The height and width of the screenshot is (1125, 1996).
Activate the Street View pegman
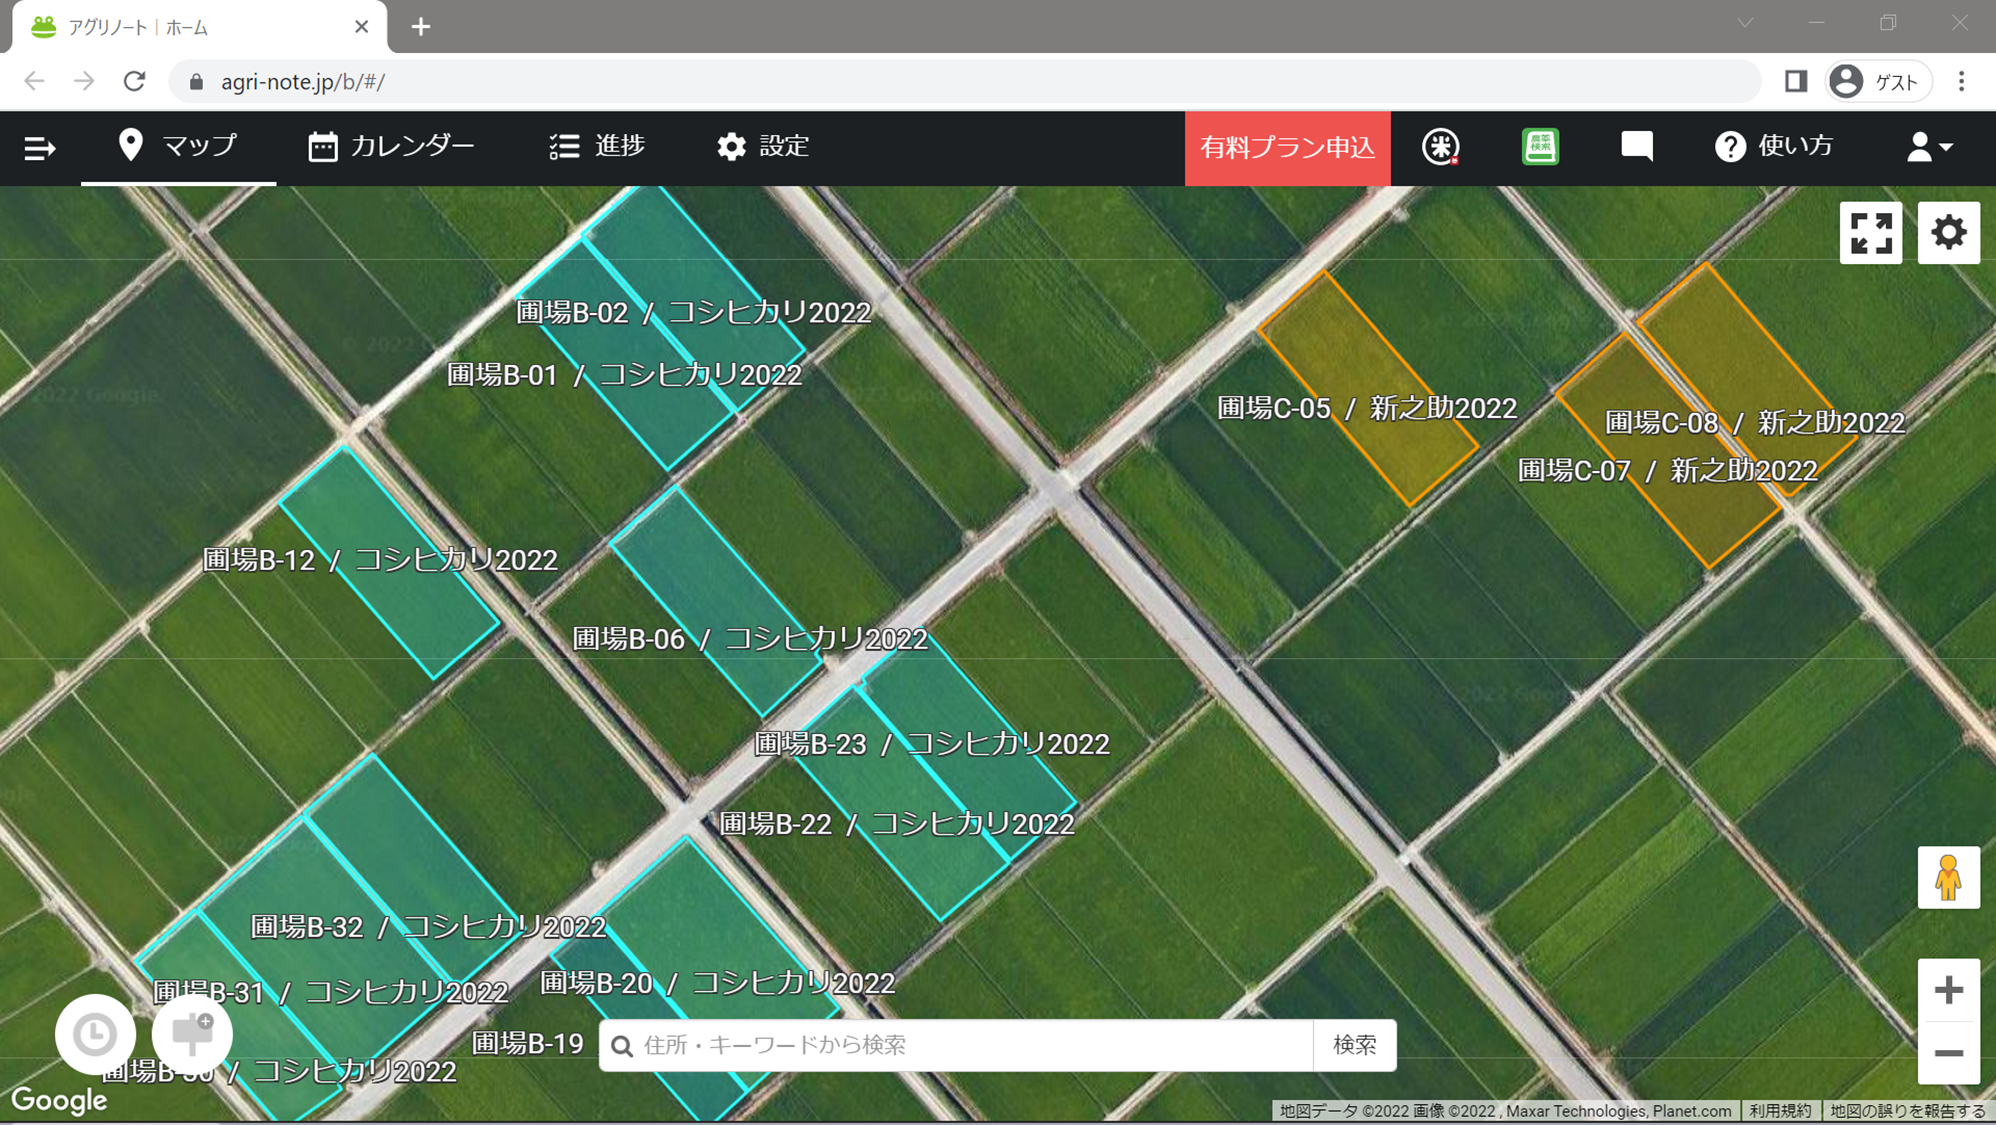(1948, 877)
